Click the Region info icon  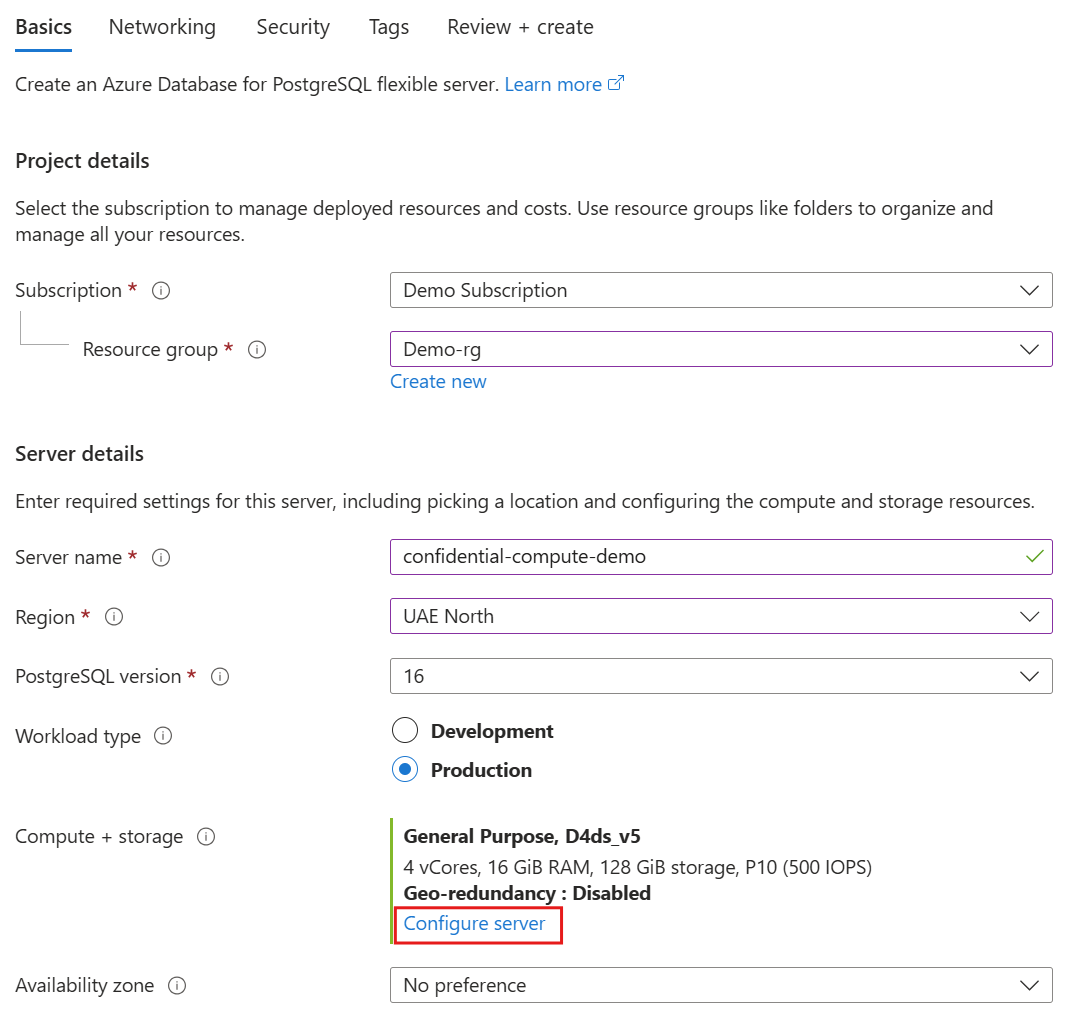click(x=114, y=617)
